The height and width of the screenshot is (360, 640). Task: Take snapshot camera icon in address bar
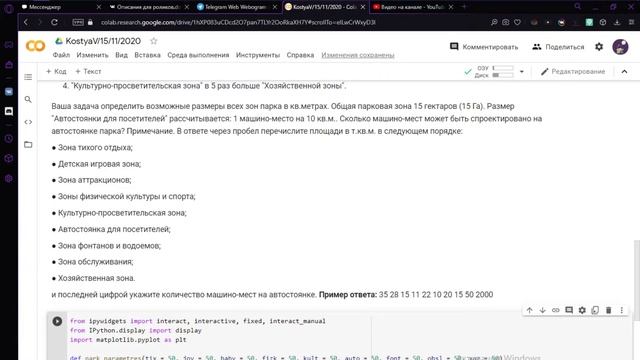click(x=506, y=22)
